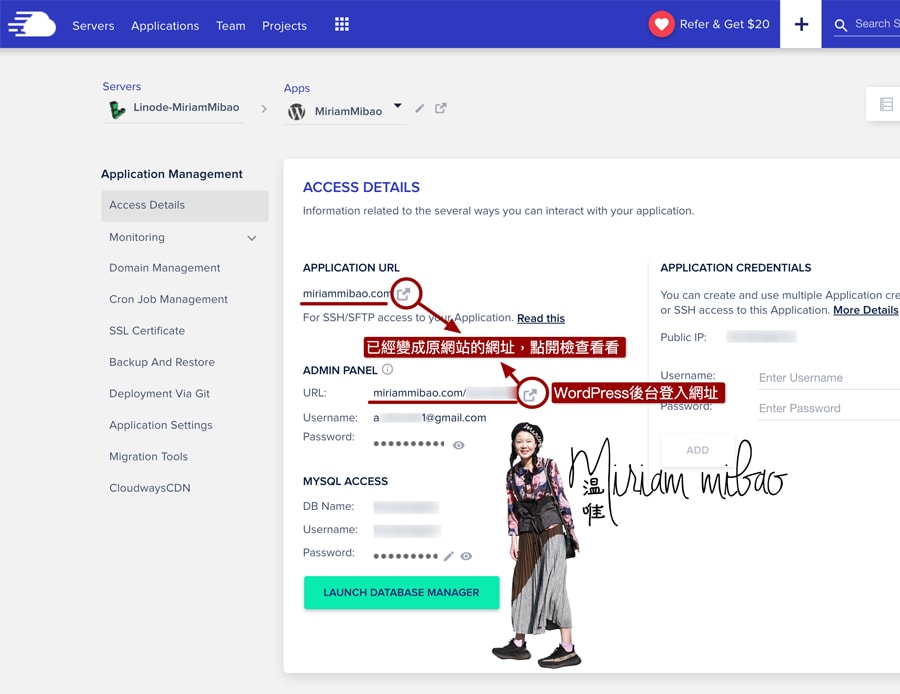Screen dimensions: 900x694
Task: Open Cron Job Management section
Action: pos(168,299)
